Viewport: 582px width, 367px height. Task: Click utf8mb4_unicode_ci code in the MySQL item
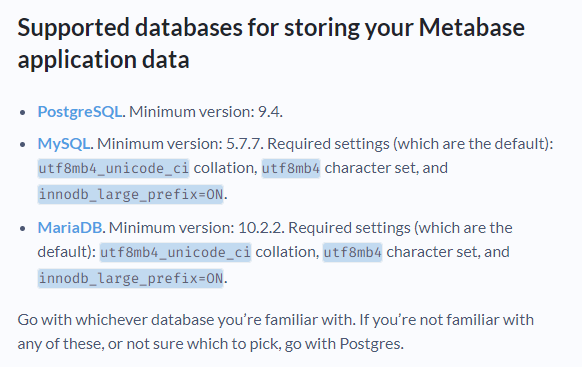pyautogui.click(x=114, y=168)
